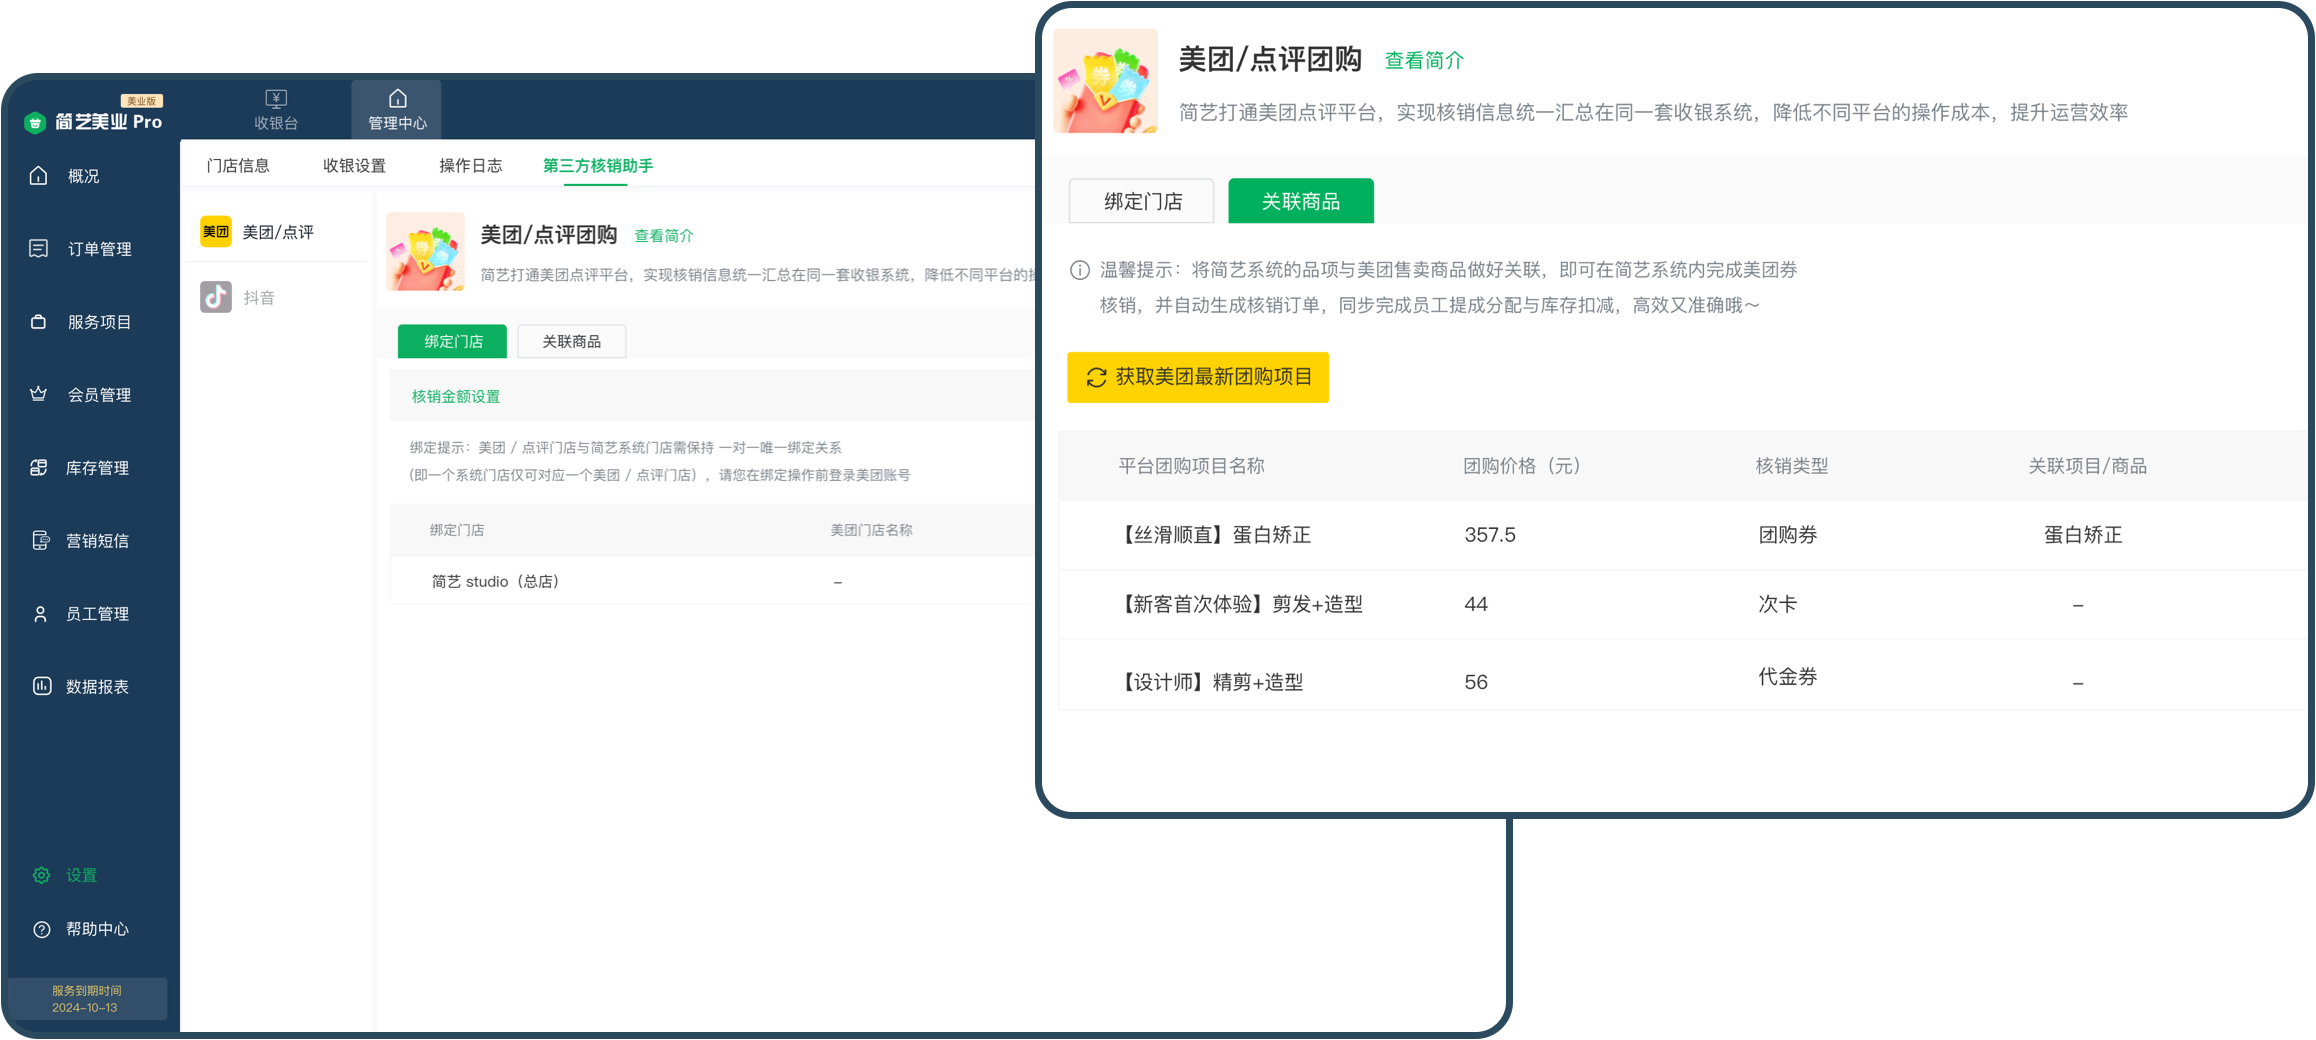Click the 核销类型 column header
Image resolution: width=2316 pixels, height=1040 pixels.
[1792, 466]
